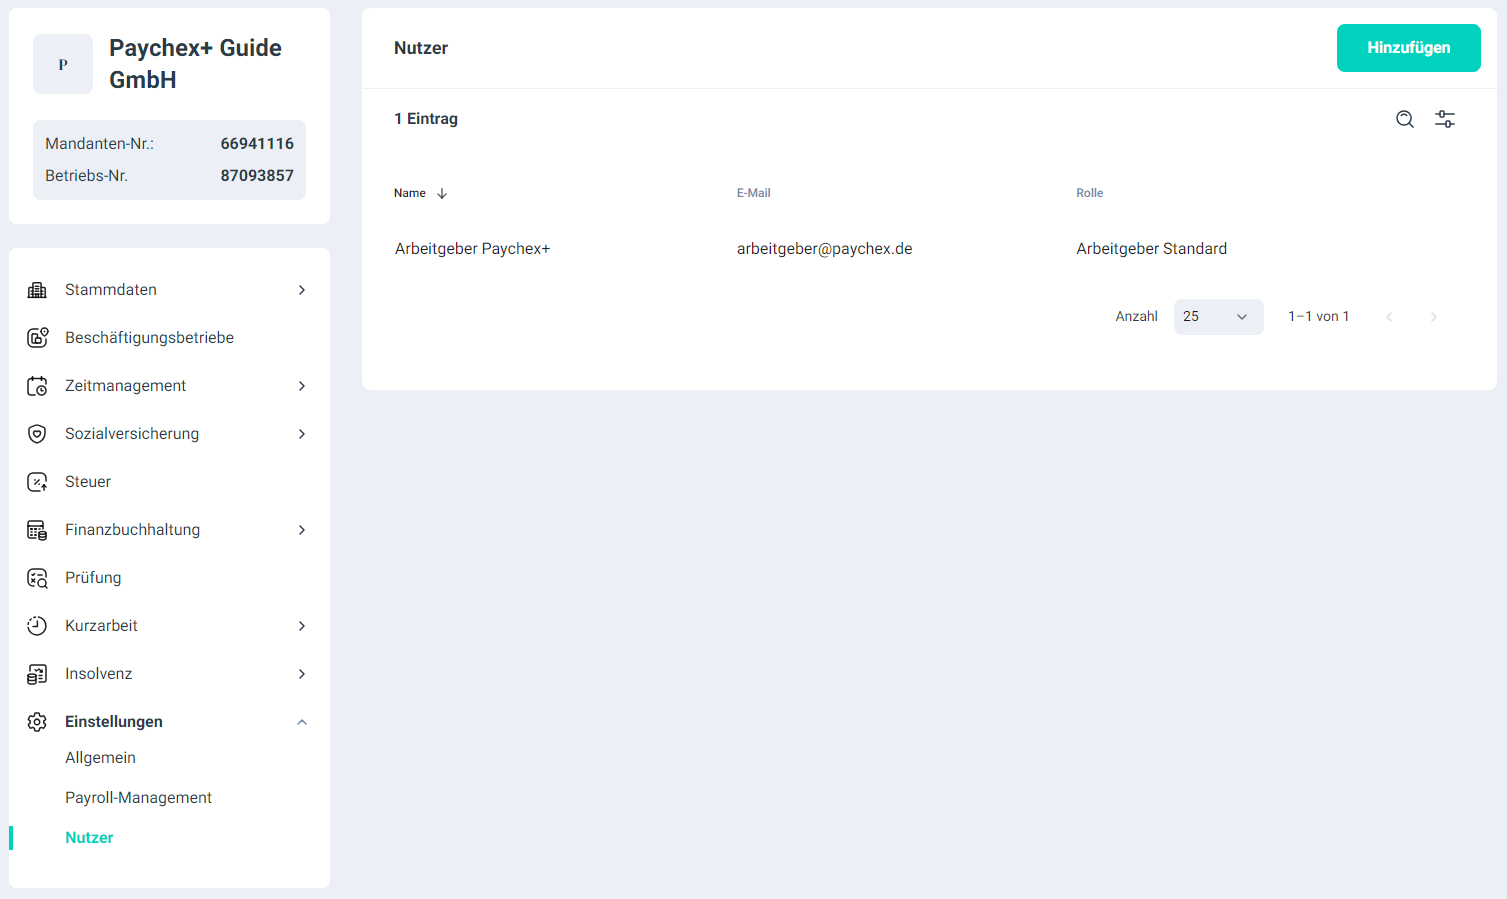This screenshot has height=899, width=1507.
Task: Expand the Finanzbuchhaltung submenu chevron
Action: pos(302,530)
